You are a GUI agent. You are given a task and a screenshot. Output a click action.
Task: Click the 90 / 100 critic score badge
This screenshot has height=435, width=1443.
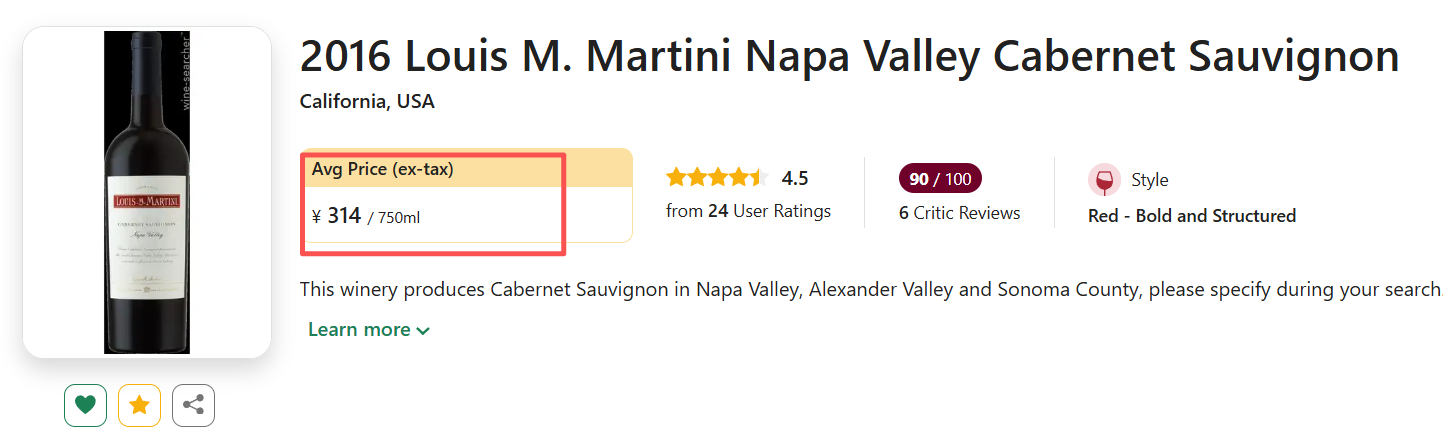coord(940,179)
